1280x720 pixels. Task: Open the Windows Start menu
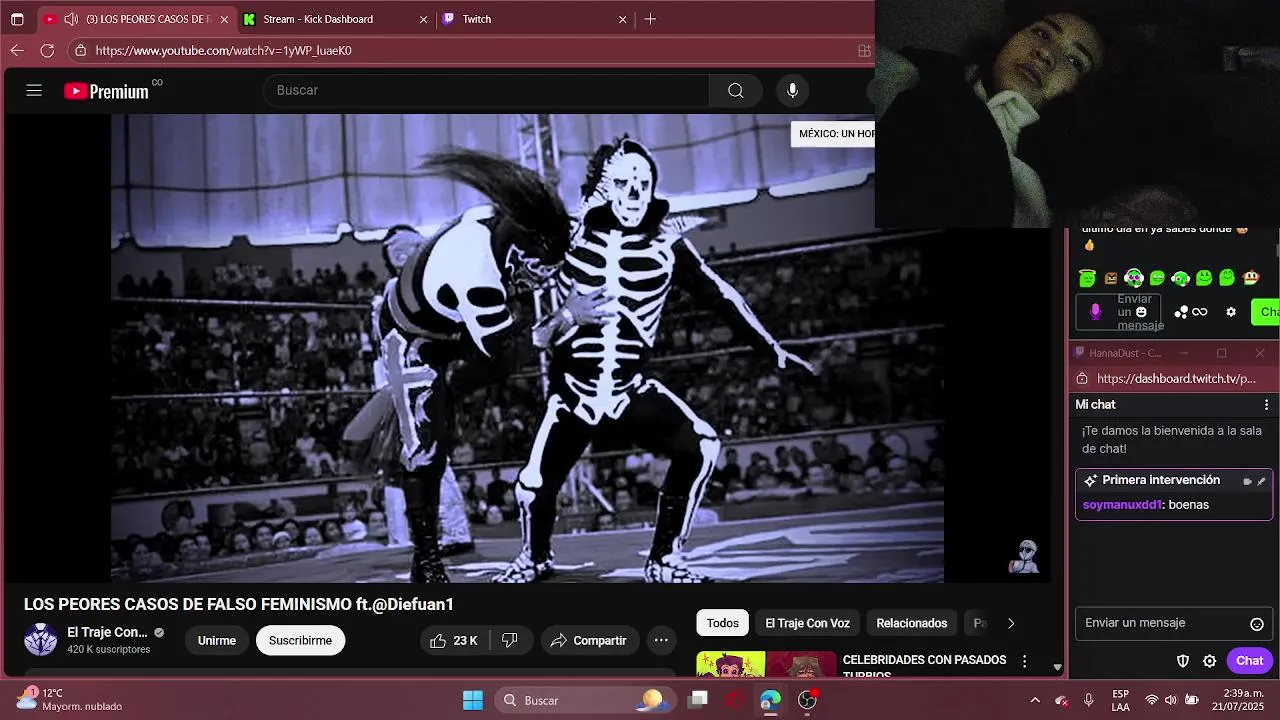(x=473, y=700)
